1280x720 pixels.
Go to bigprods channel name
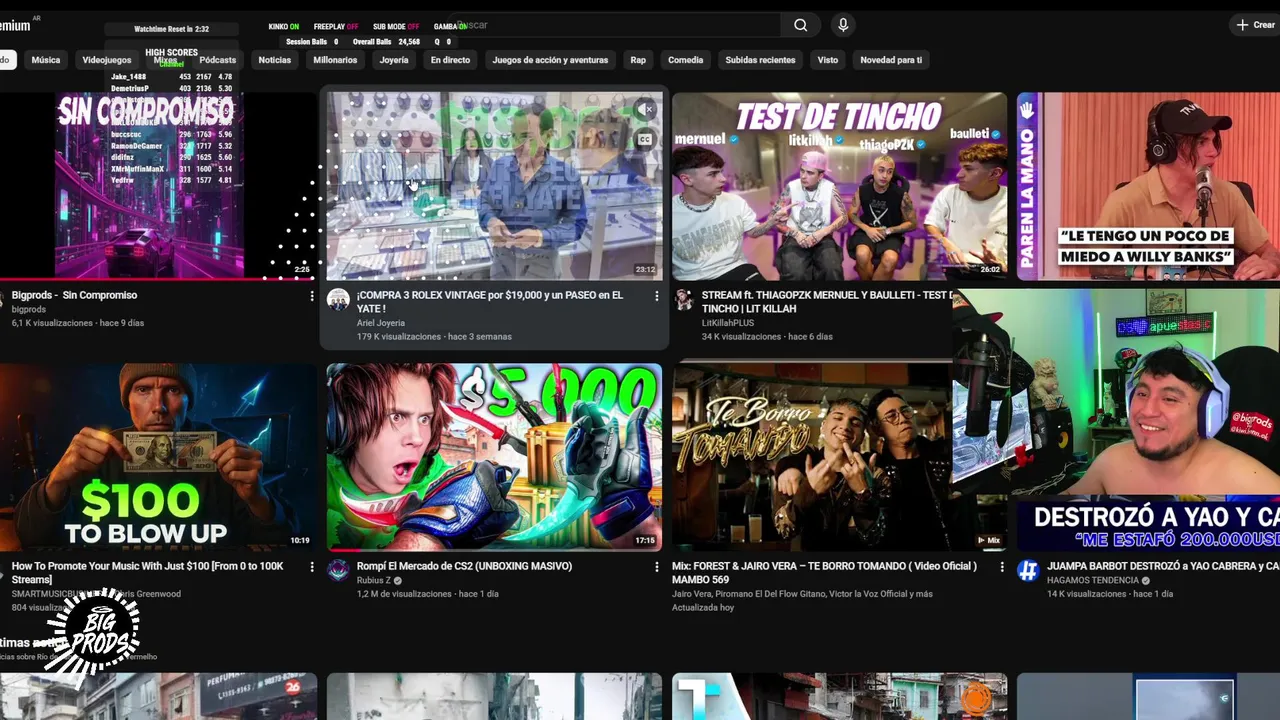(x=29, y=309)
